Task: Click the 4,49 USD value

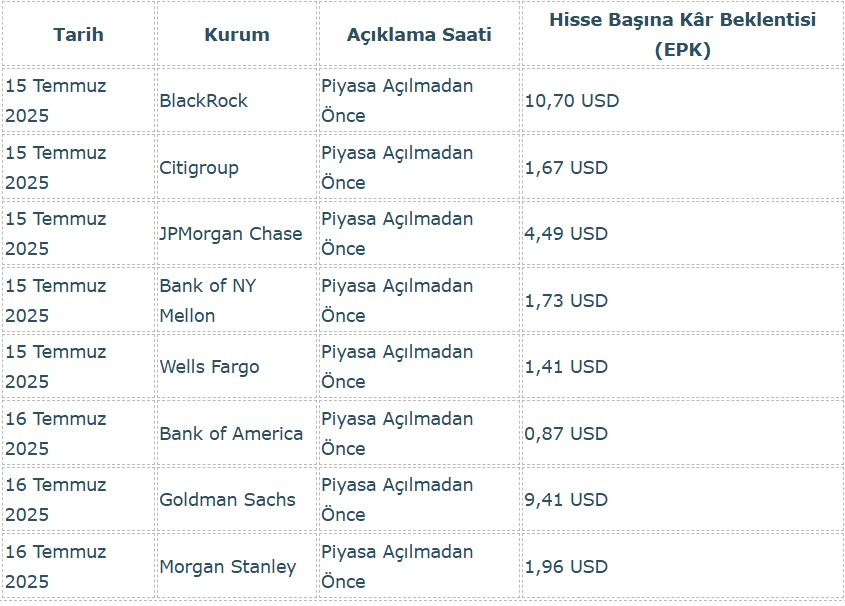Action: 566,234
